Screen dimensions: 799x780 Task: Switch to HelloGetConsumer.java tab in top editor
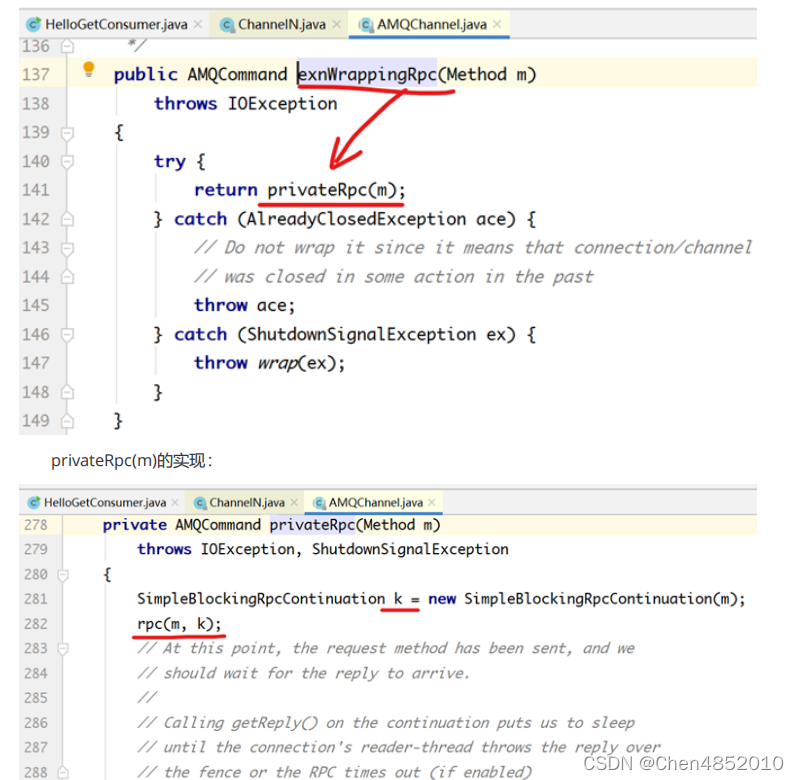115,24
